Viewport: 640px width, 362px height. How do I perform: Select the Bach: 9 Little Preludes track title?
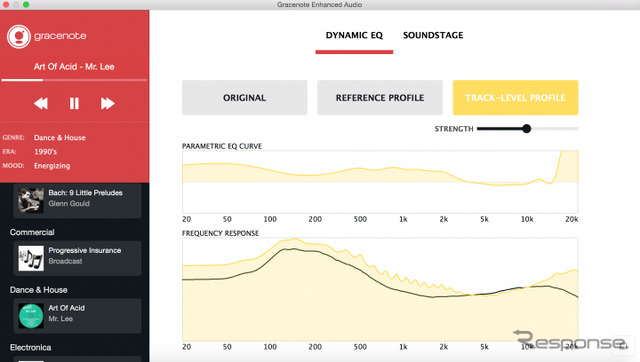[x=85, y=193]
